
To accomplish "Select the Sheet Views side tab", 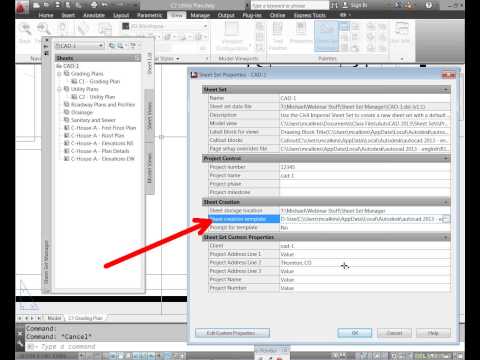I will tap(150, 116).
